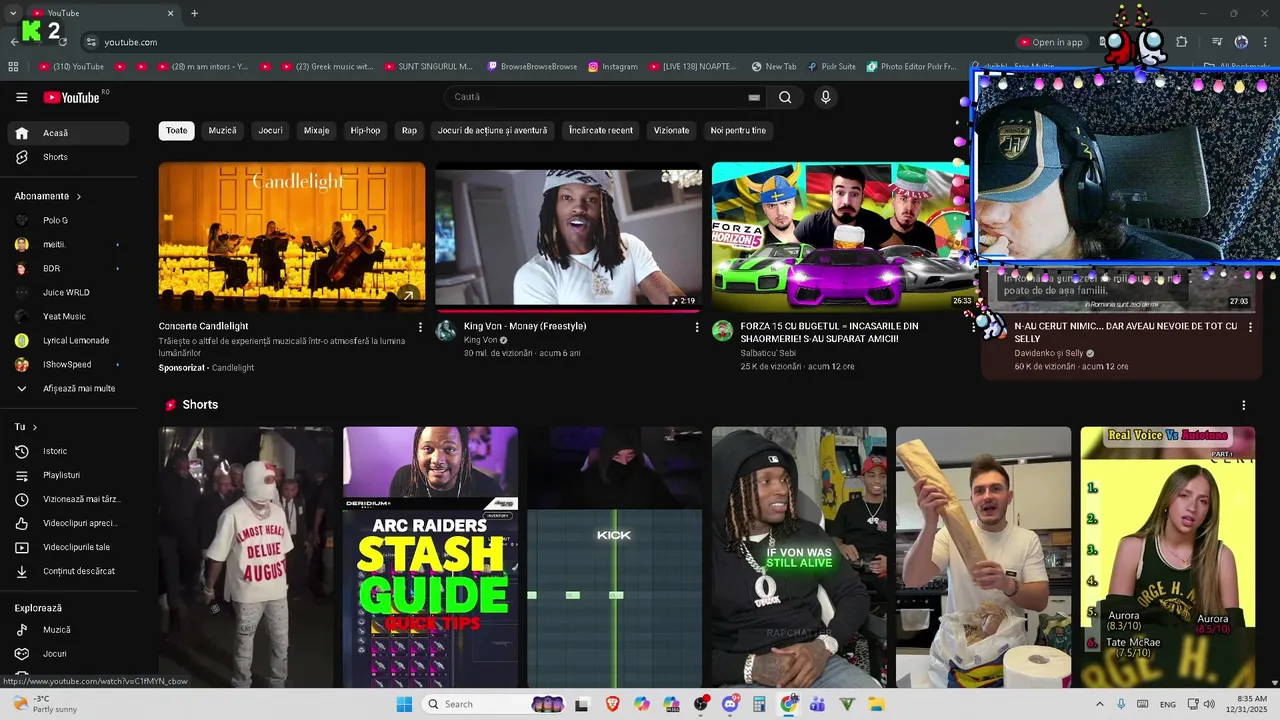Screen dimensions: 1280x720
Task: Open the Juice WRLD subscription
Action: point(69,292)
